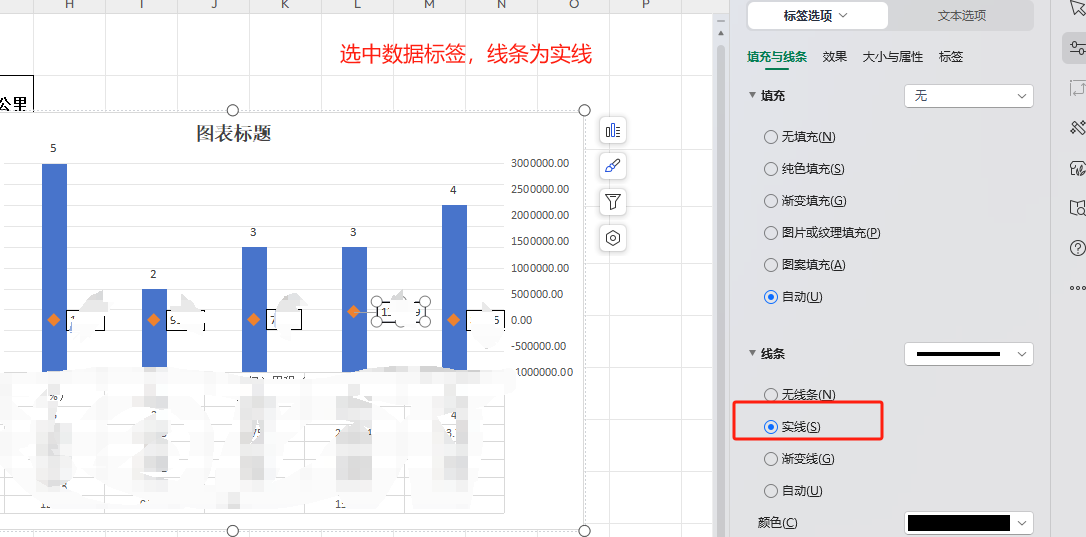The image size is (1086, 537).
Task: Open the three-dot more options icon
Action: 1077,288
